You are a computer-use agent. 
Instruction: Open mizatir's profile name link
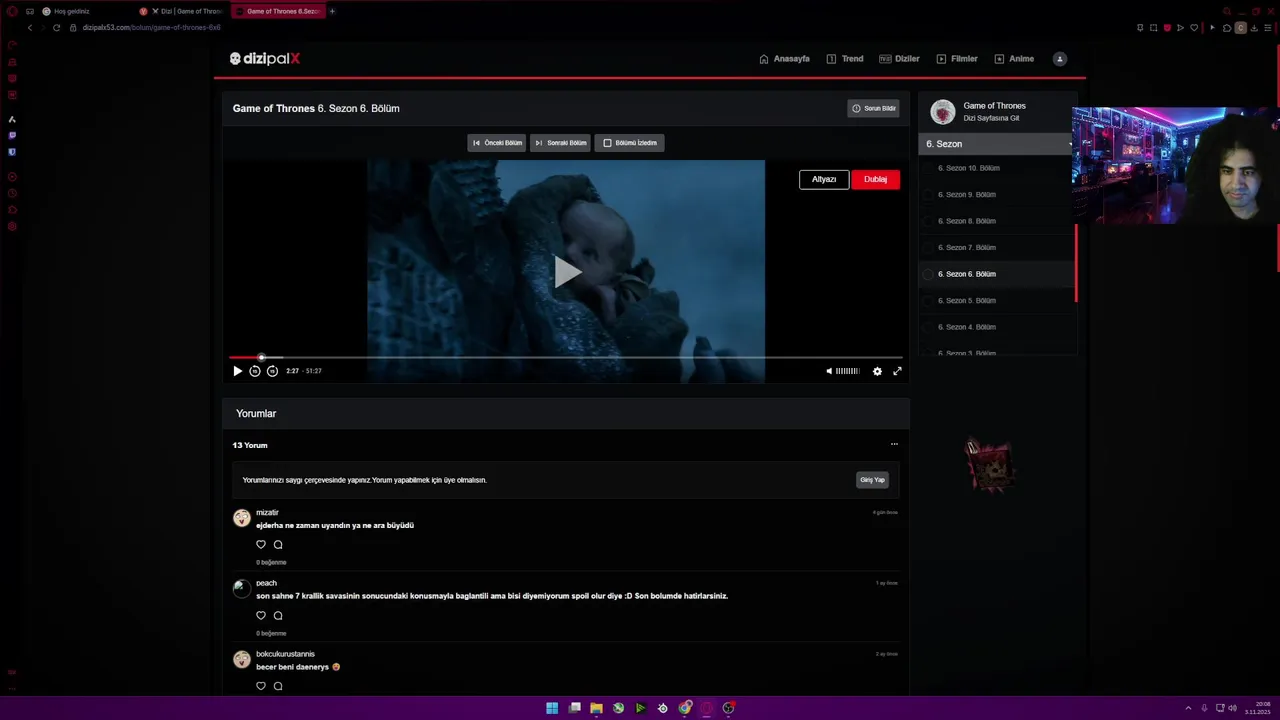pos(267,513)
